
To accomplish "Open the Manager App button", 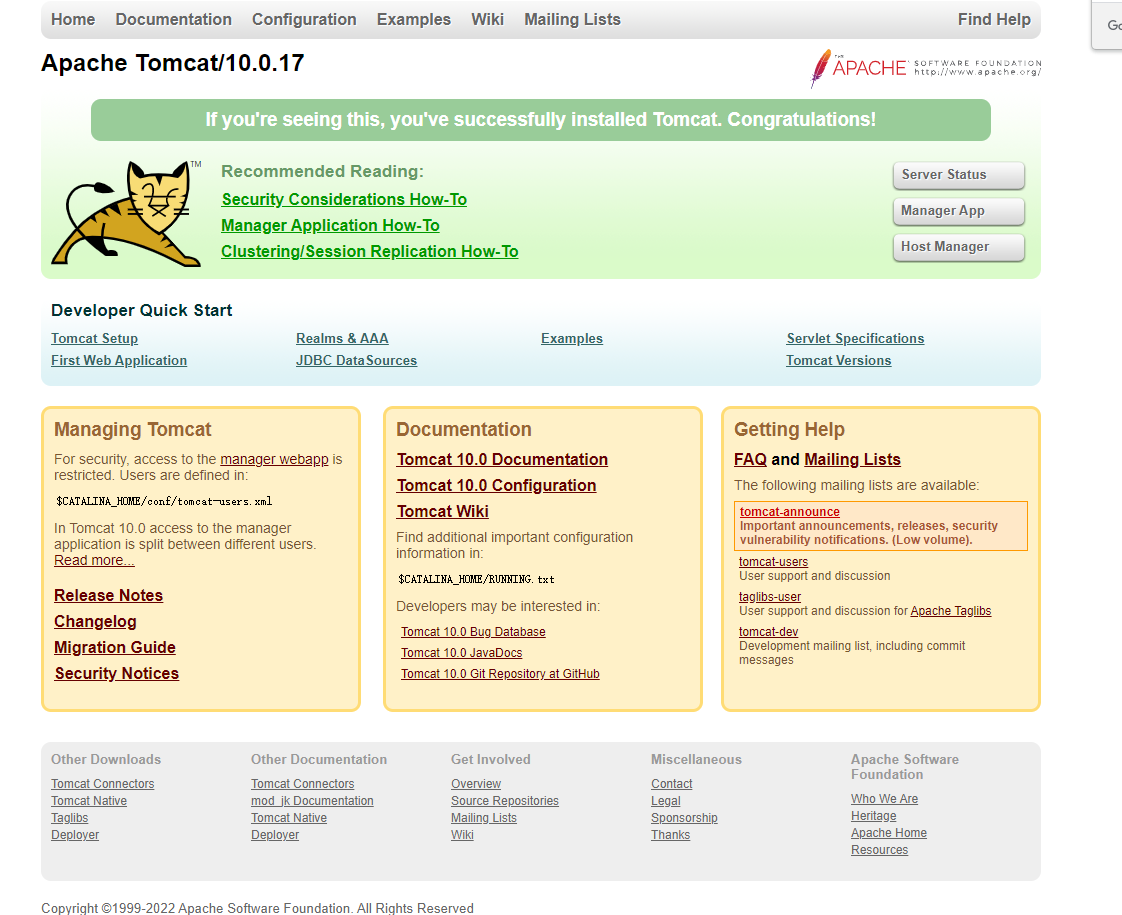I will (959, 211).
